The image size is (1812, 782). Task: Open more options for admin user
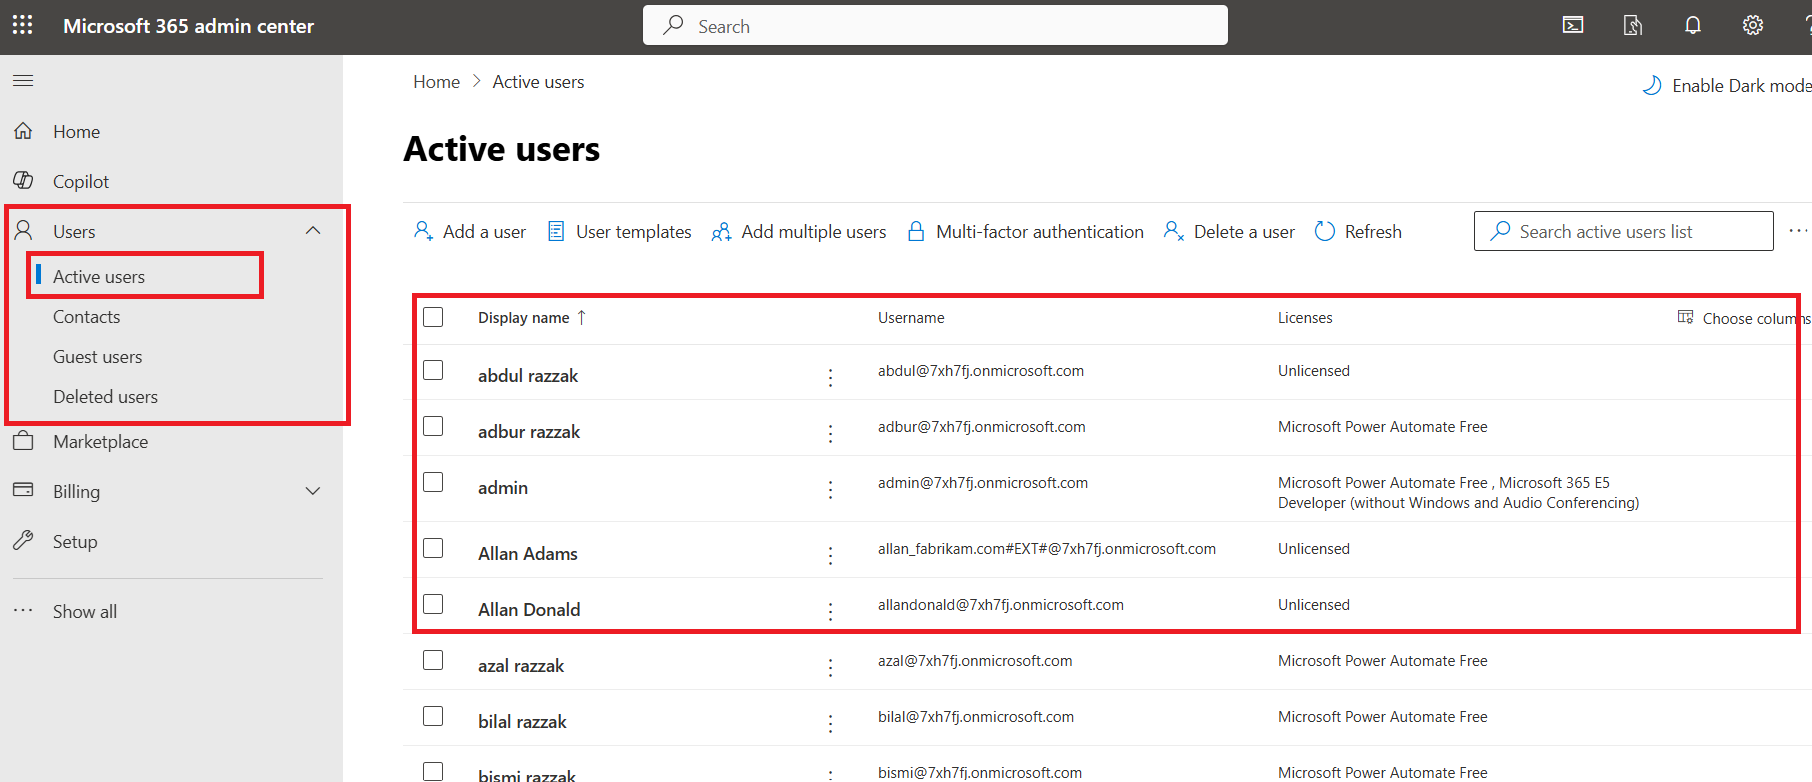[x=830, y=489]
